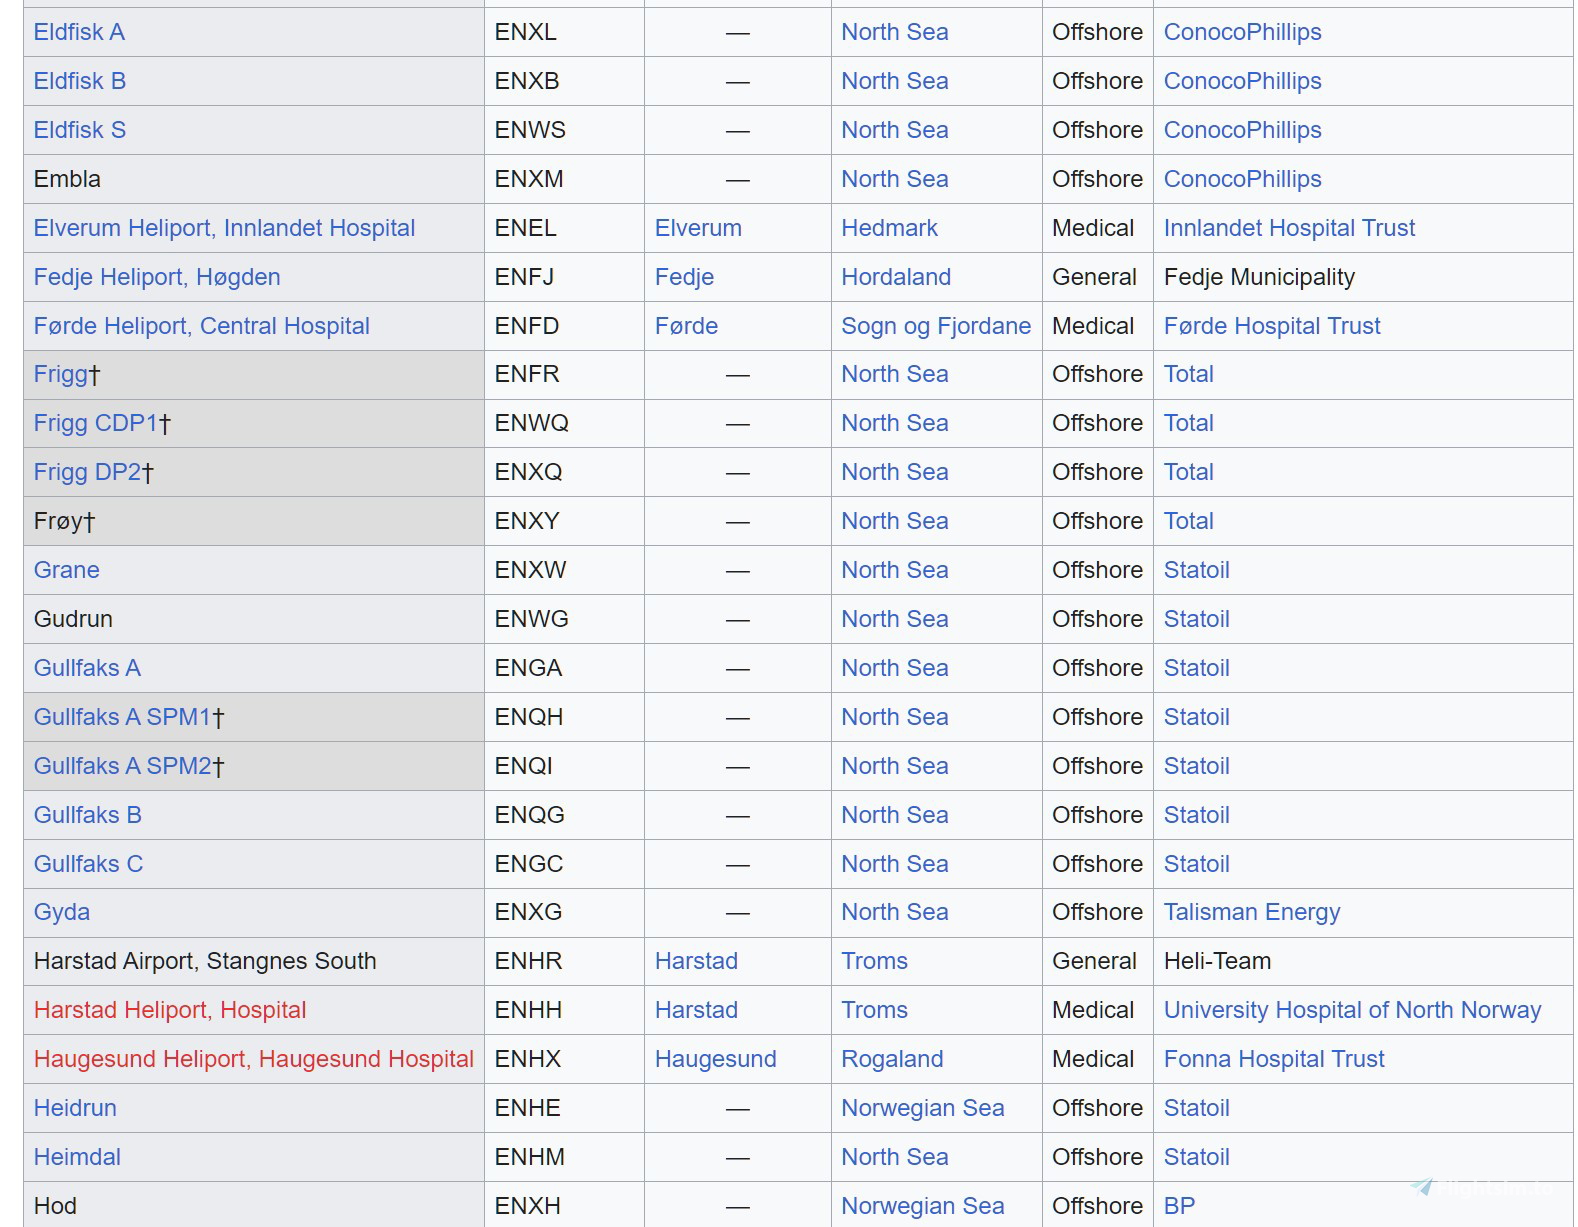This screenshot has width=1578, height=1227.
Task: Select the Fedje Municipality operator text
Action: pos(1259,277)
